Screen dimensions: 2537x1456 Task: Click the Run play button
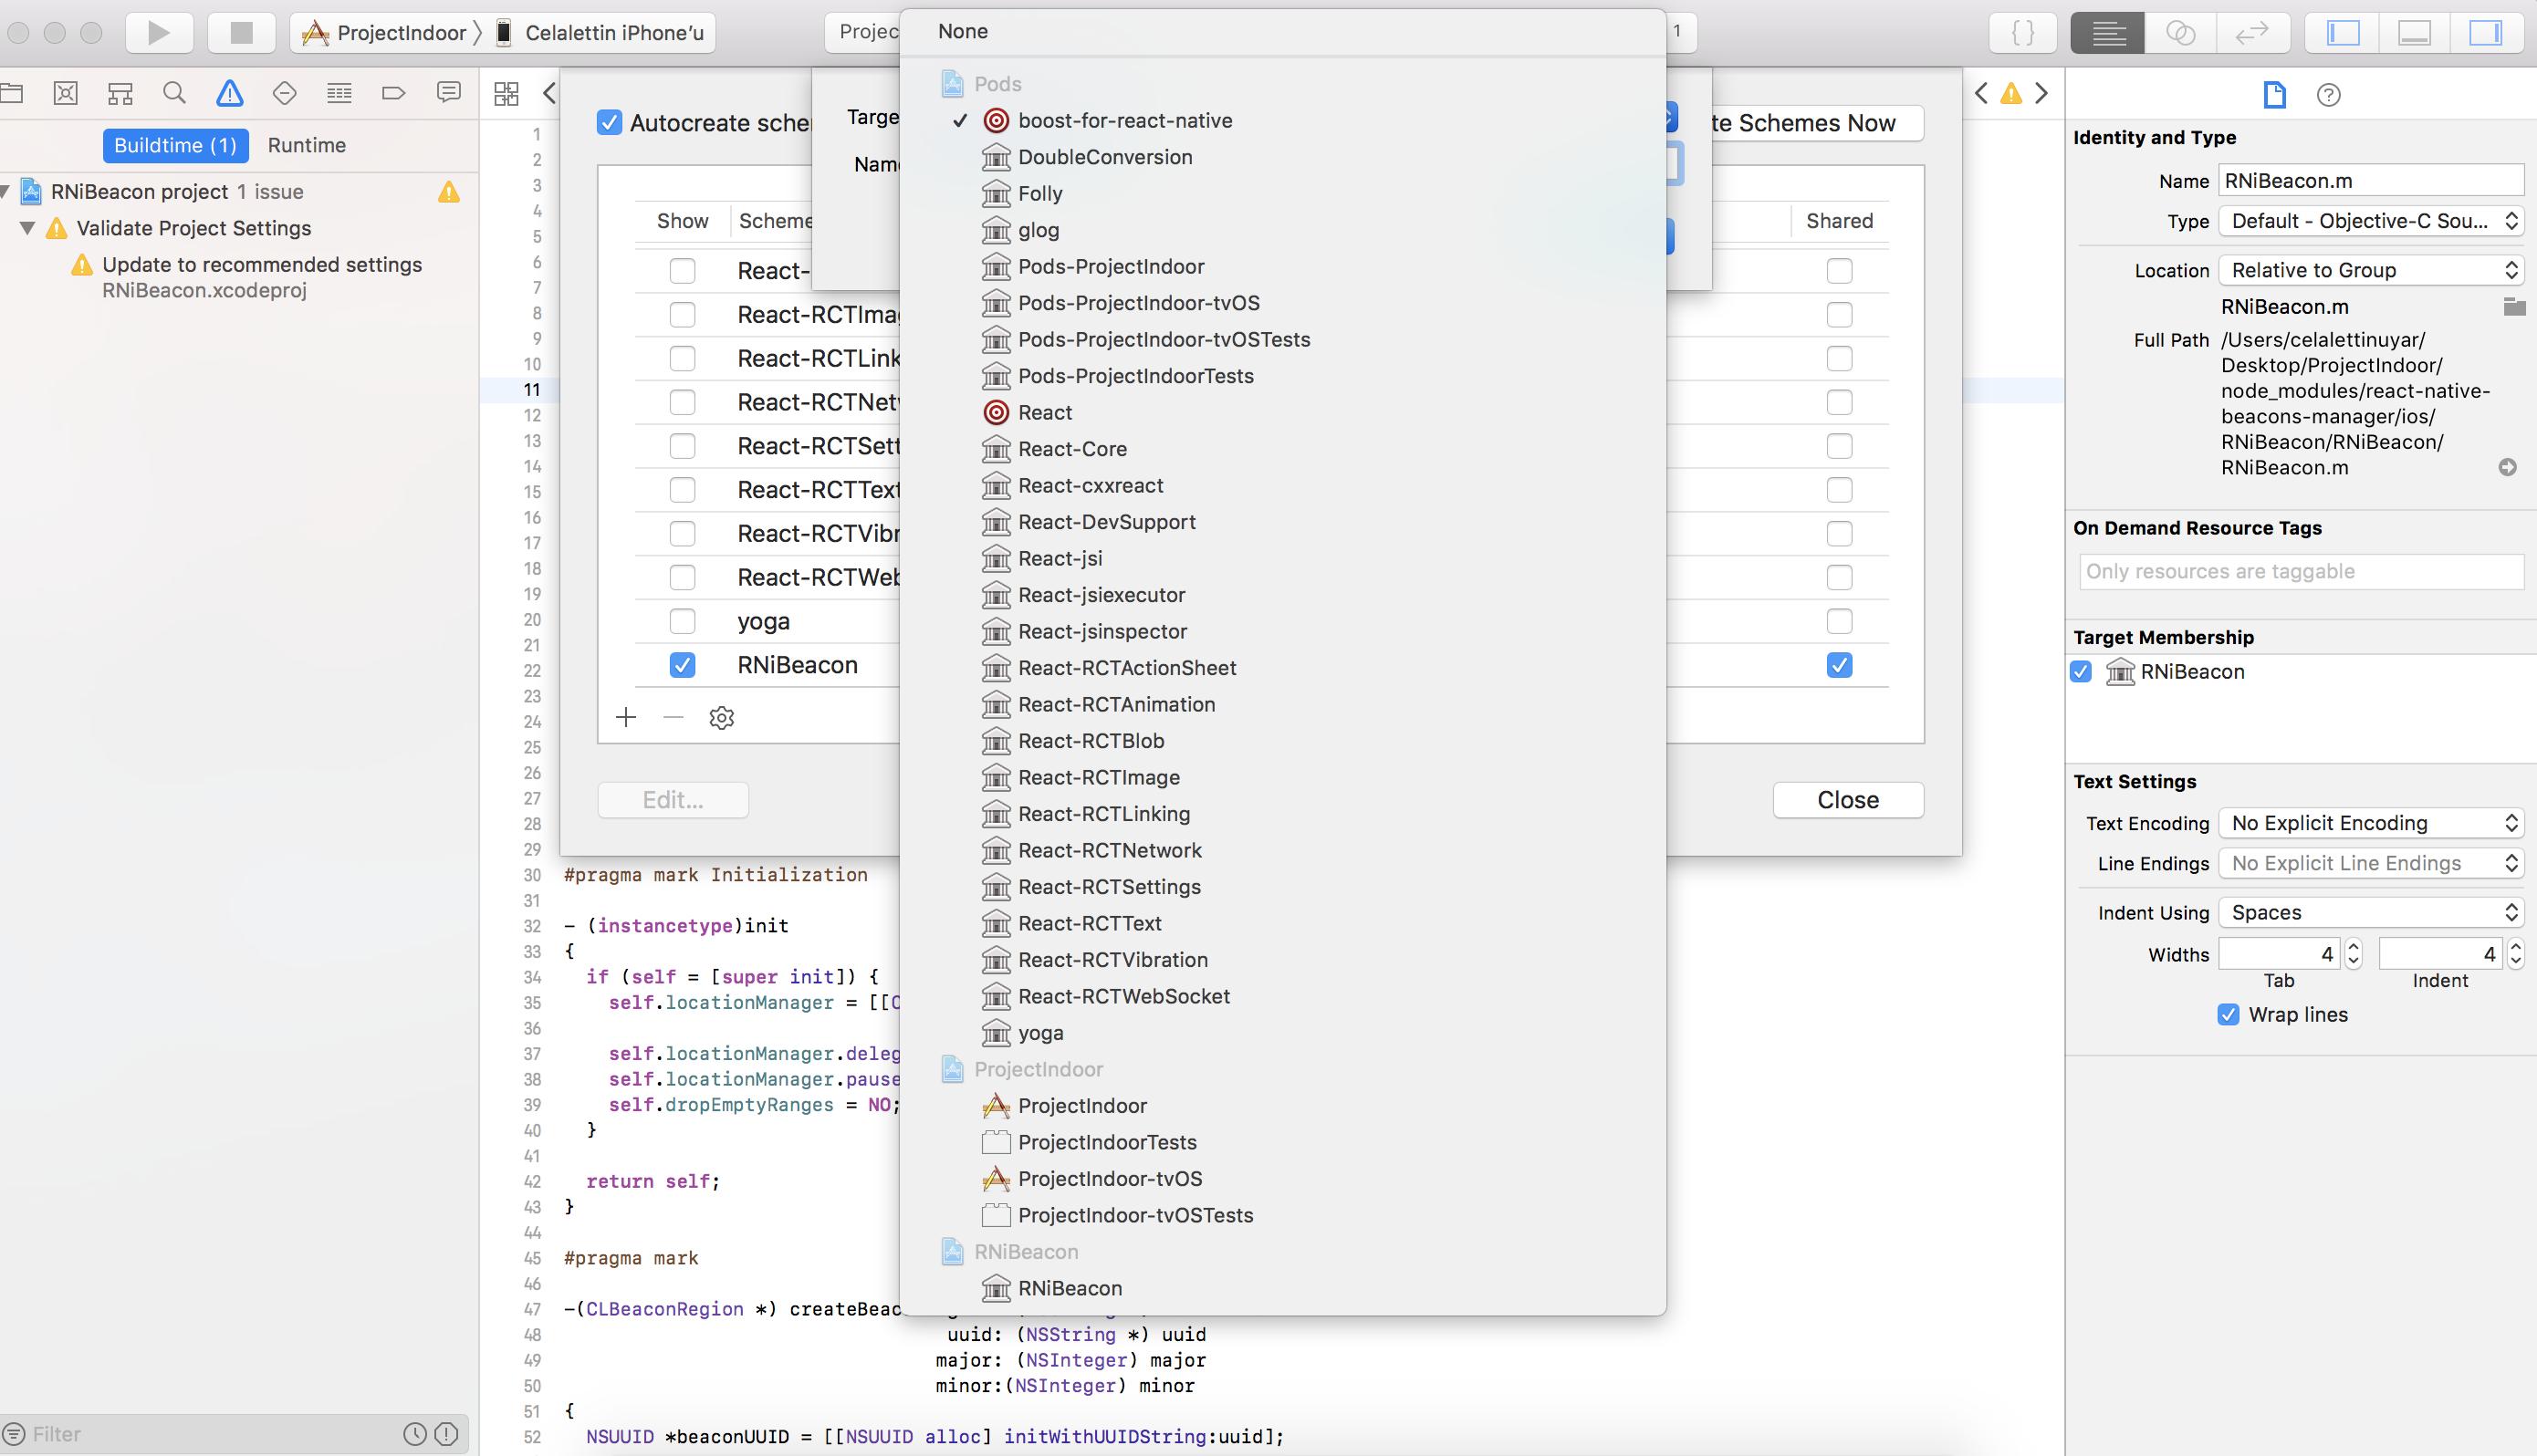[158, 33]
